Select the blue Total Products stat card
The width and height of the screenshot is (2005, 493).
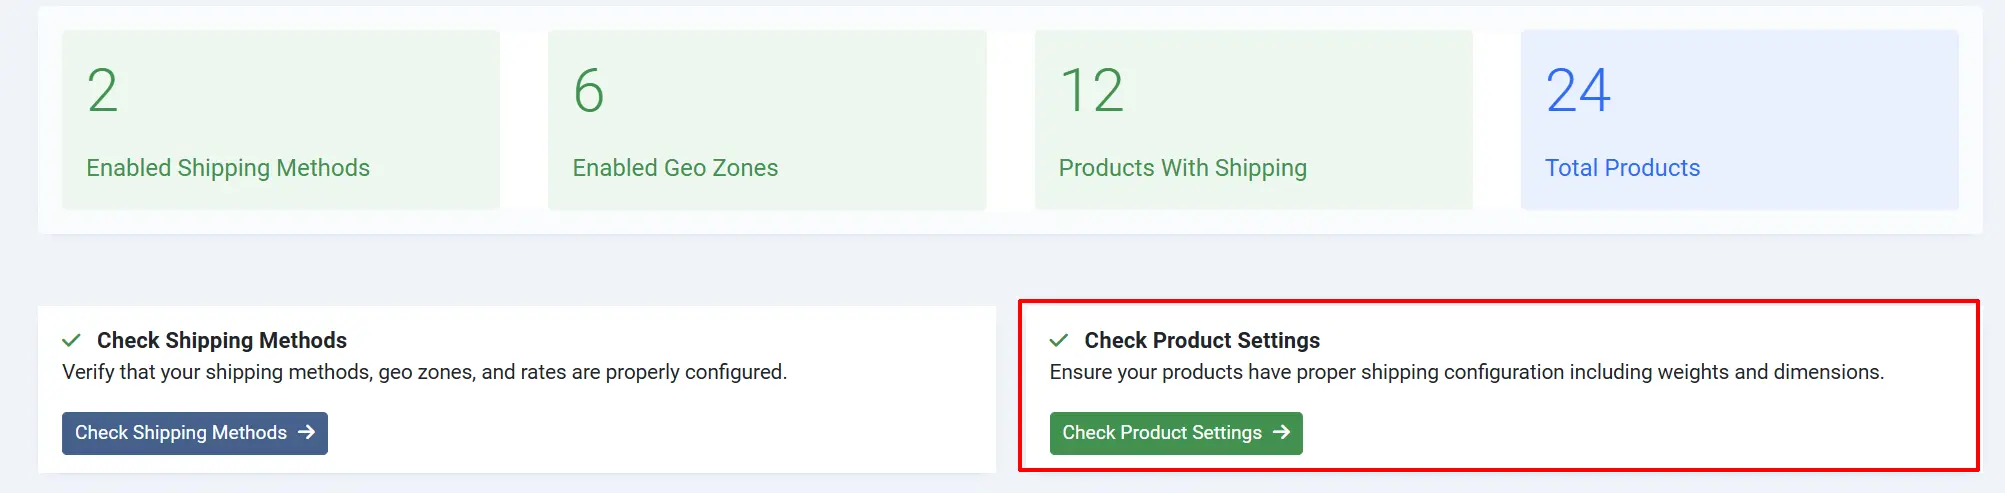click(x=1740, y=120)
